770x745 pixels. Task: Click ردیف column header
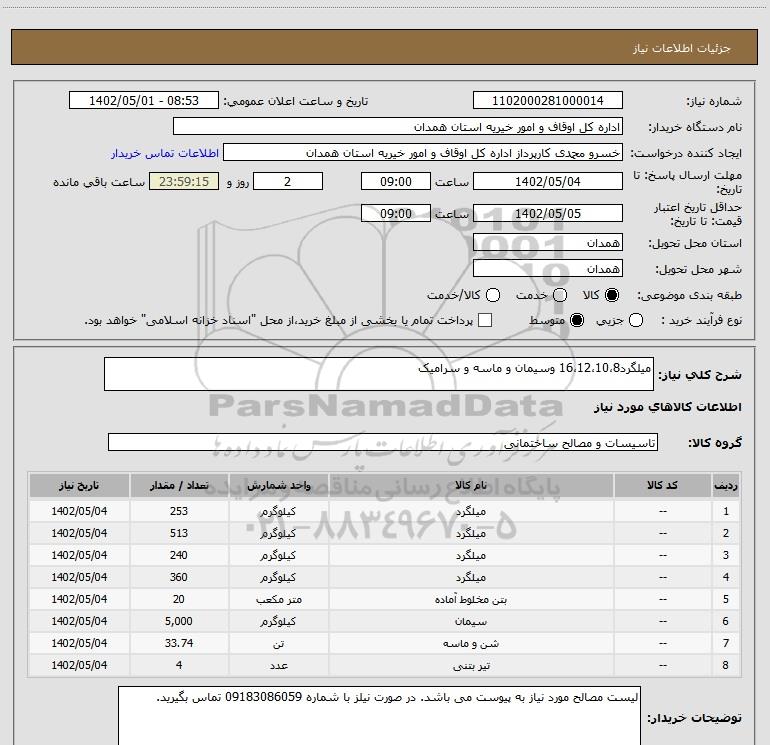click(726, 485)
